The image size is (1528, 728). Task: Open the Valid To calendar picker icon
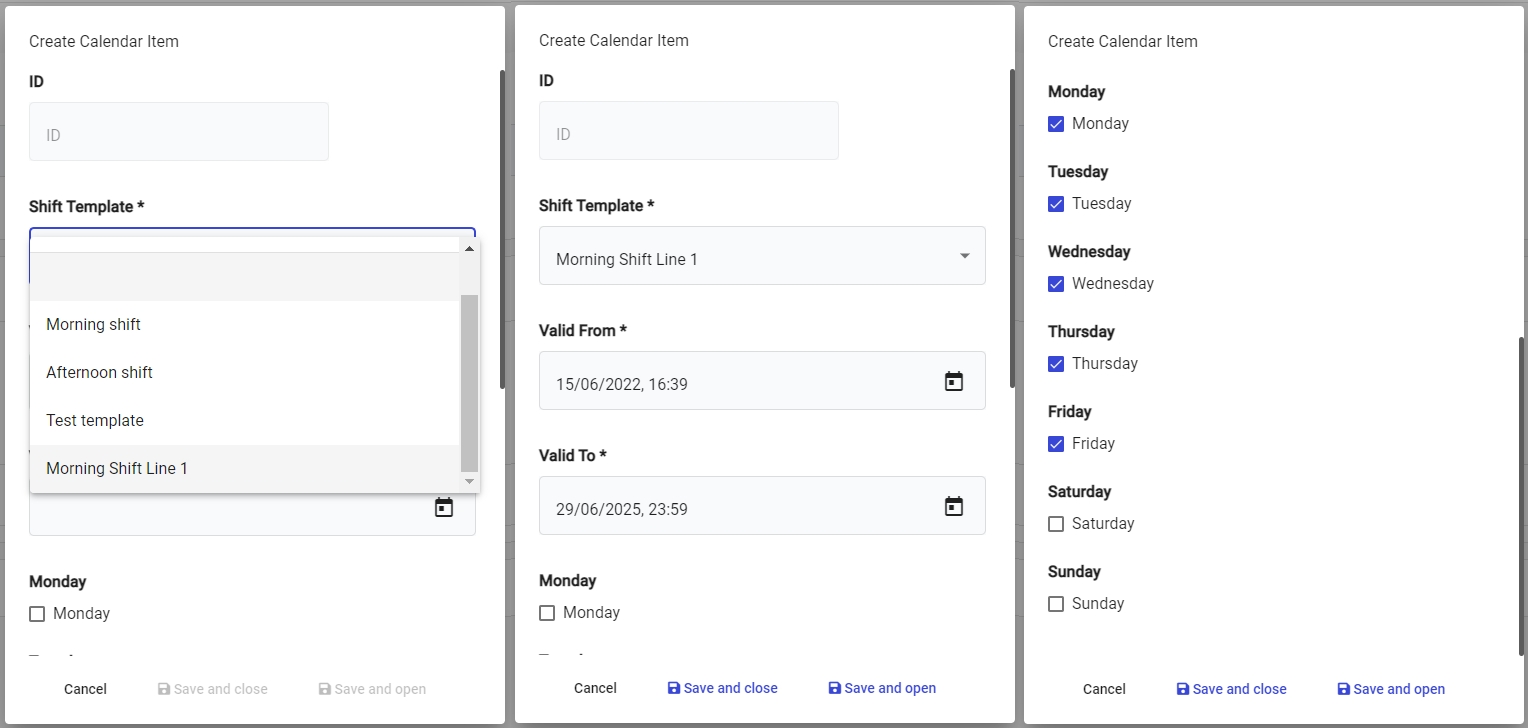click(954, 506)
